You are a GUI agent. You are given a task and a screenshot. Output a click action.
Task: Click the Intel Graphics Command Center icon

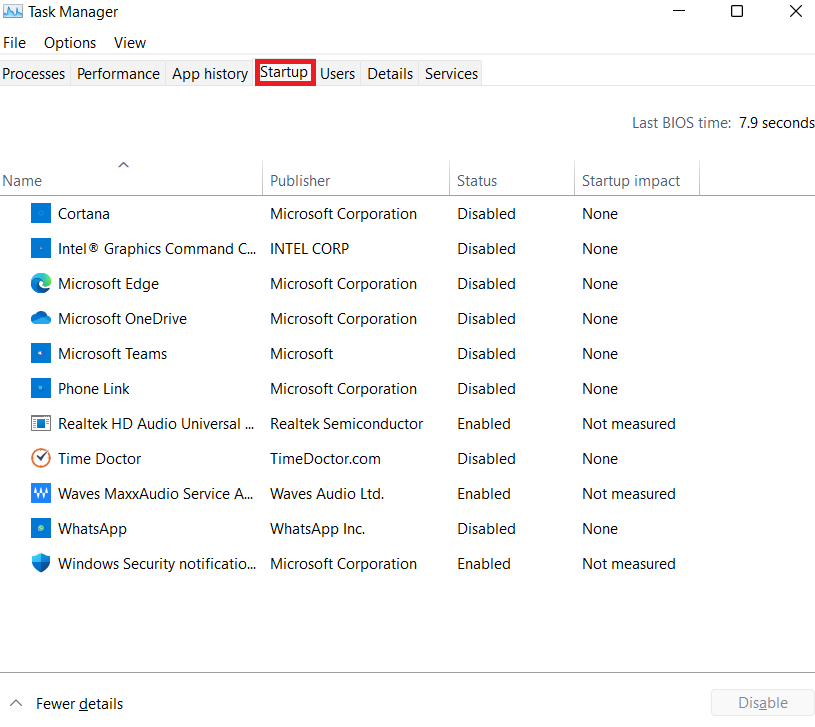click(x=41, y=248)
